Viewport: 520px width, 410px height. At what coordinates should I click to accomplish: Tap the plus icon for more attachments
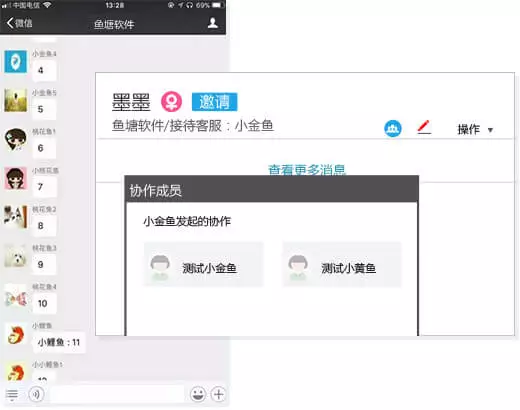coord(219,394)
